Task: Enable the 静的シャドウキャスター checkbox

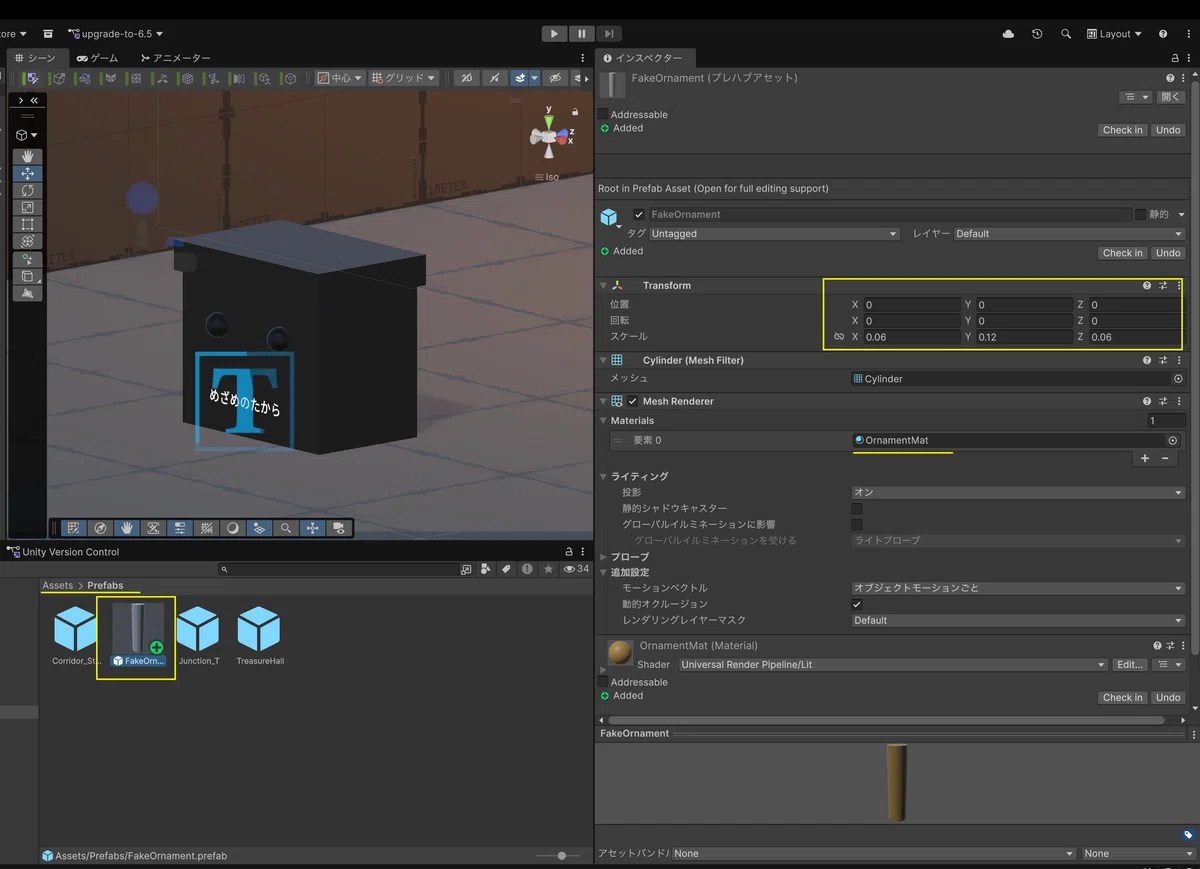Action: click(x=857, y=508)
